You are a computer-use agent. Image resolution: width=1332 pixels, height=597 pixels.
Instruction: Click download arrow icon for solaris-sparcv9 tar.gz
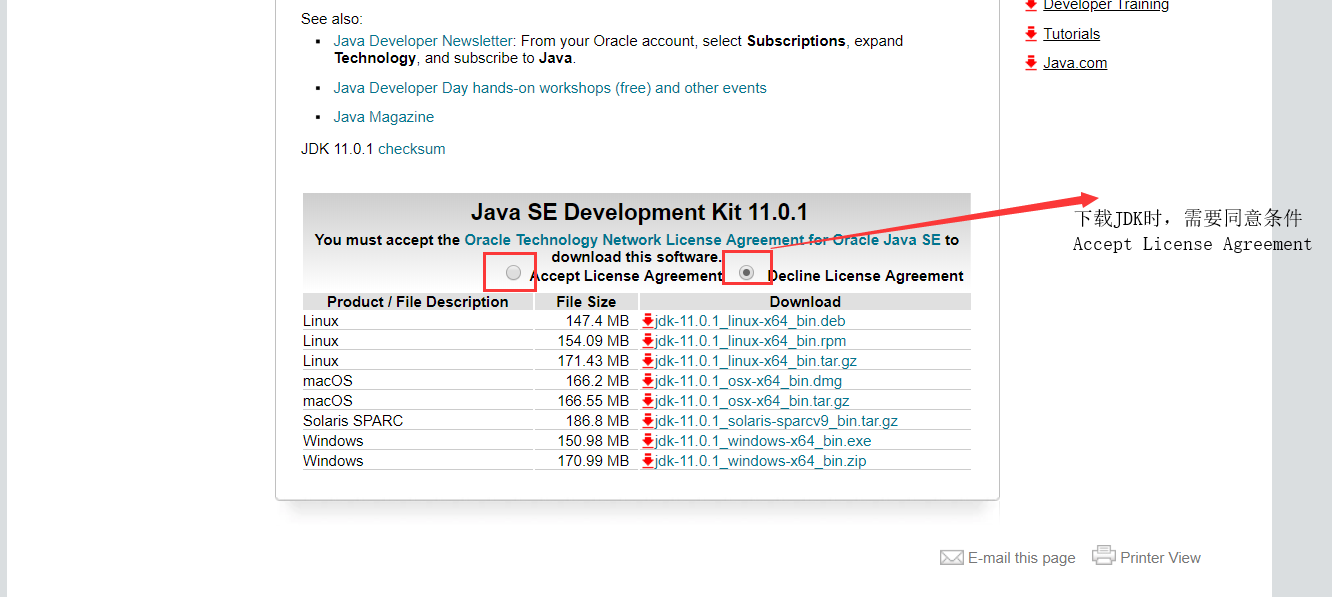click(x=648, y=421)
